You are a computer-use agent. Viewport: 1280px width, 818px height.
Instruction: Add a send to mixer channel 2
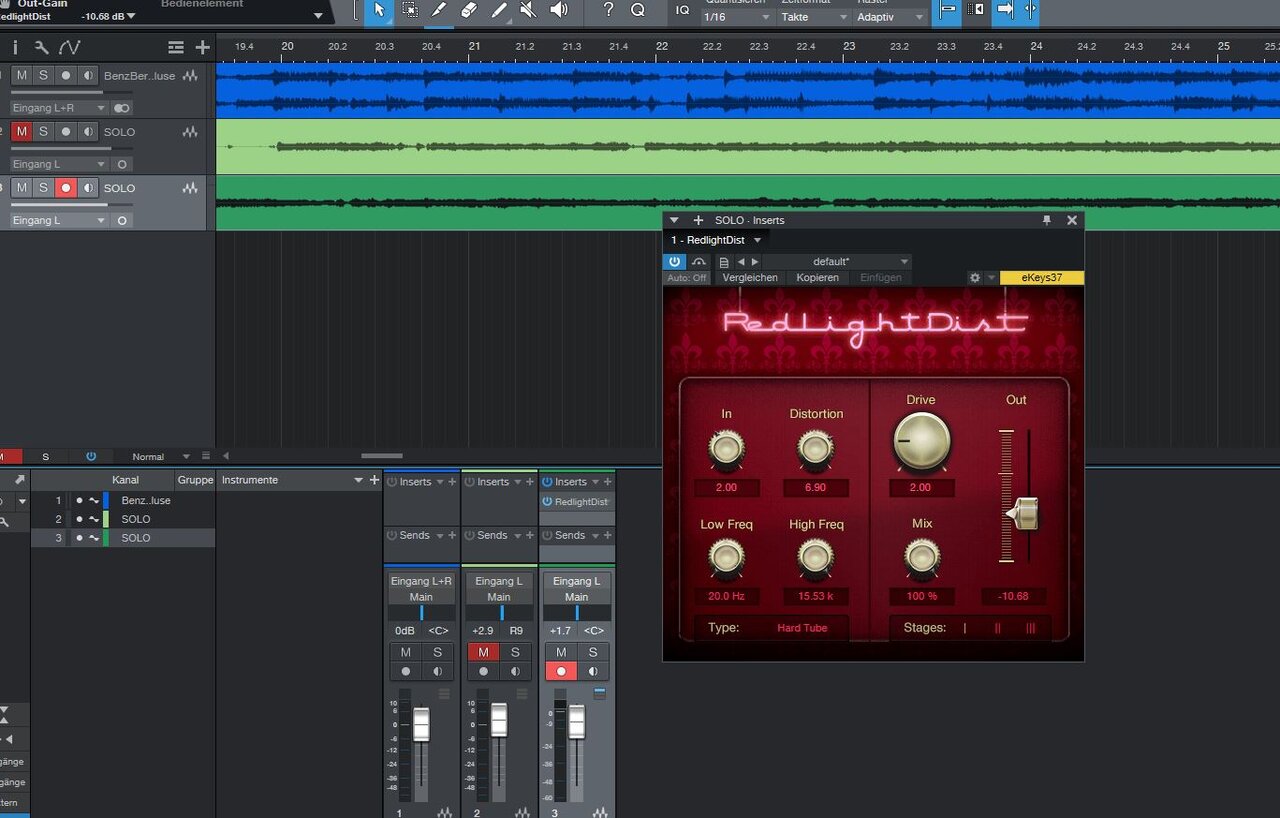530,535
